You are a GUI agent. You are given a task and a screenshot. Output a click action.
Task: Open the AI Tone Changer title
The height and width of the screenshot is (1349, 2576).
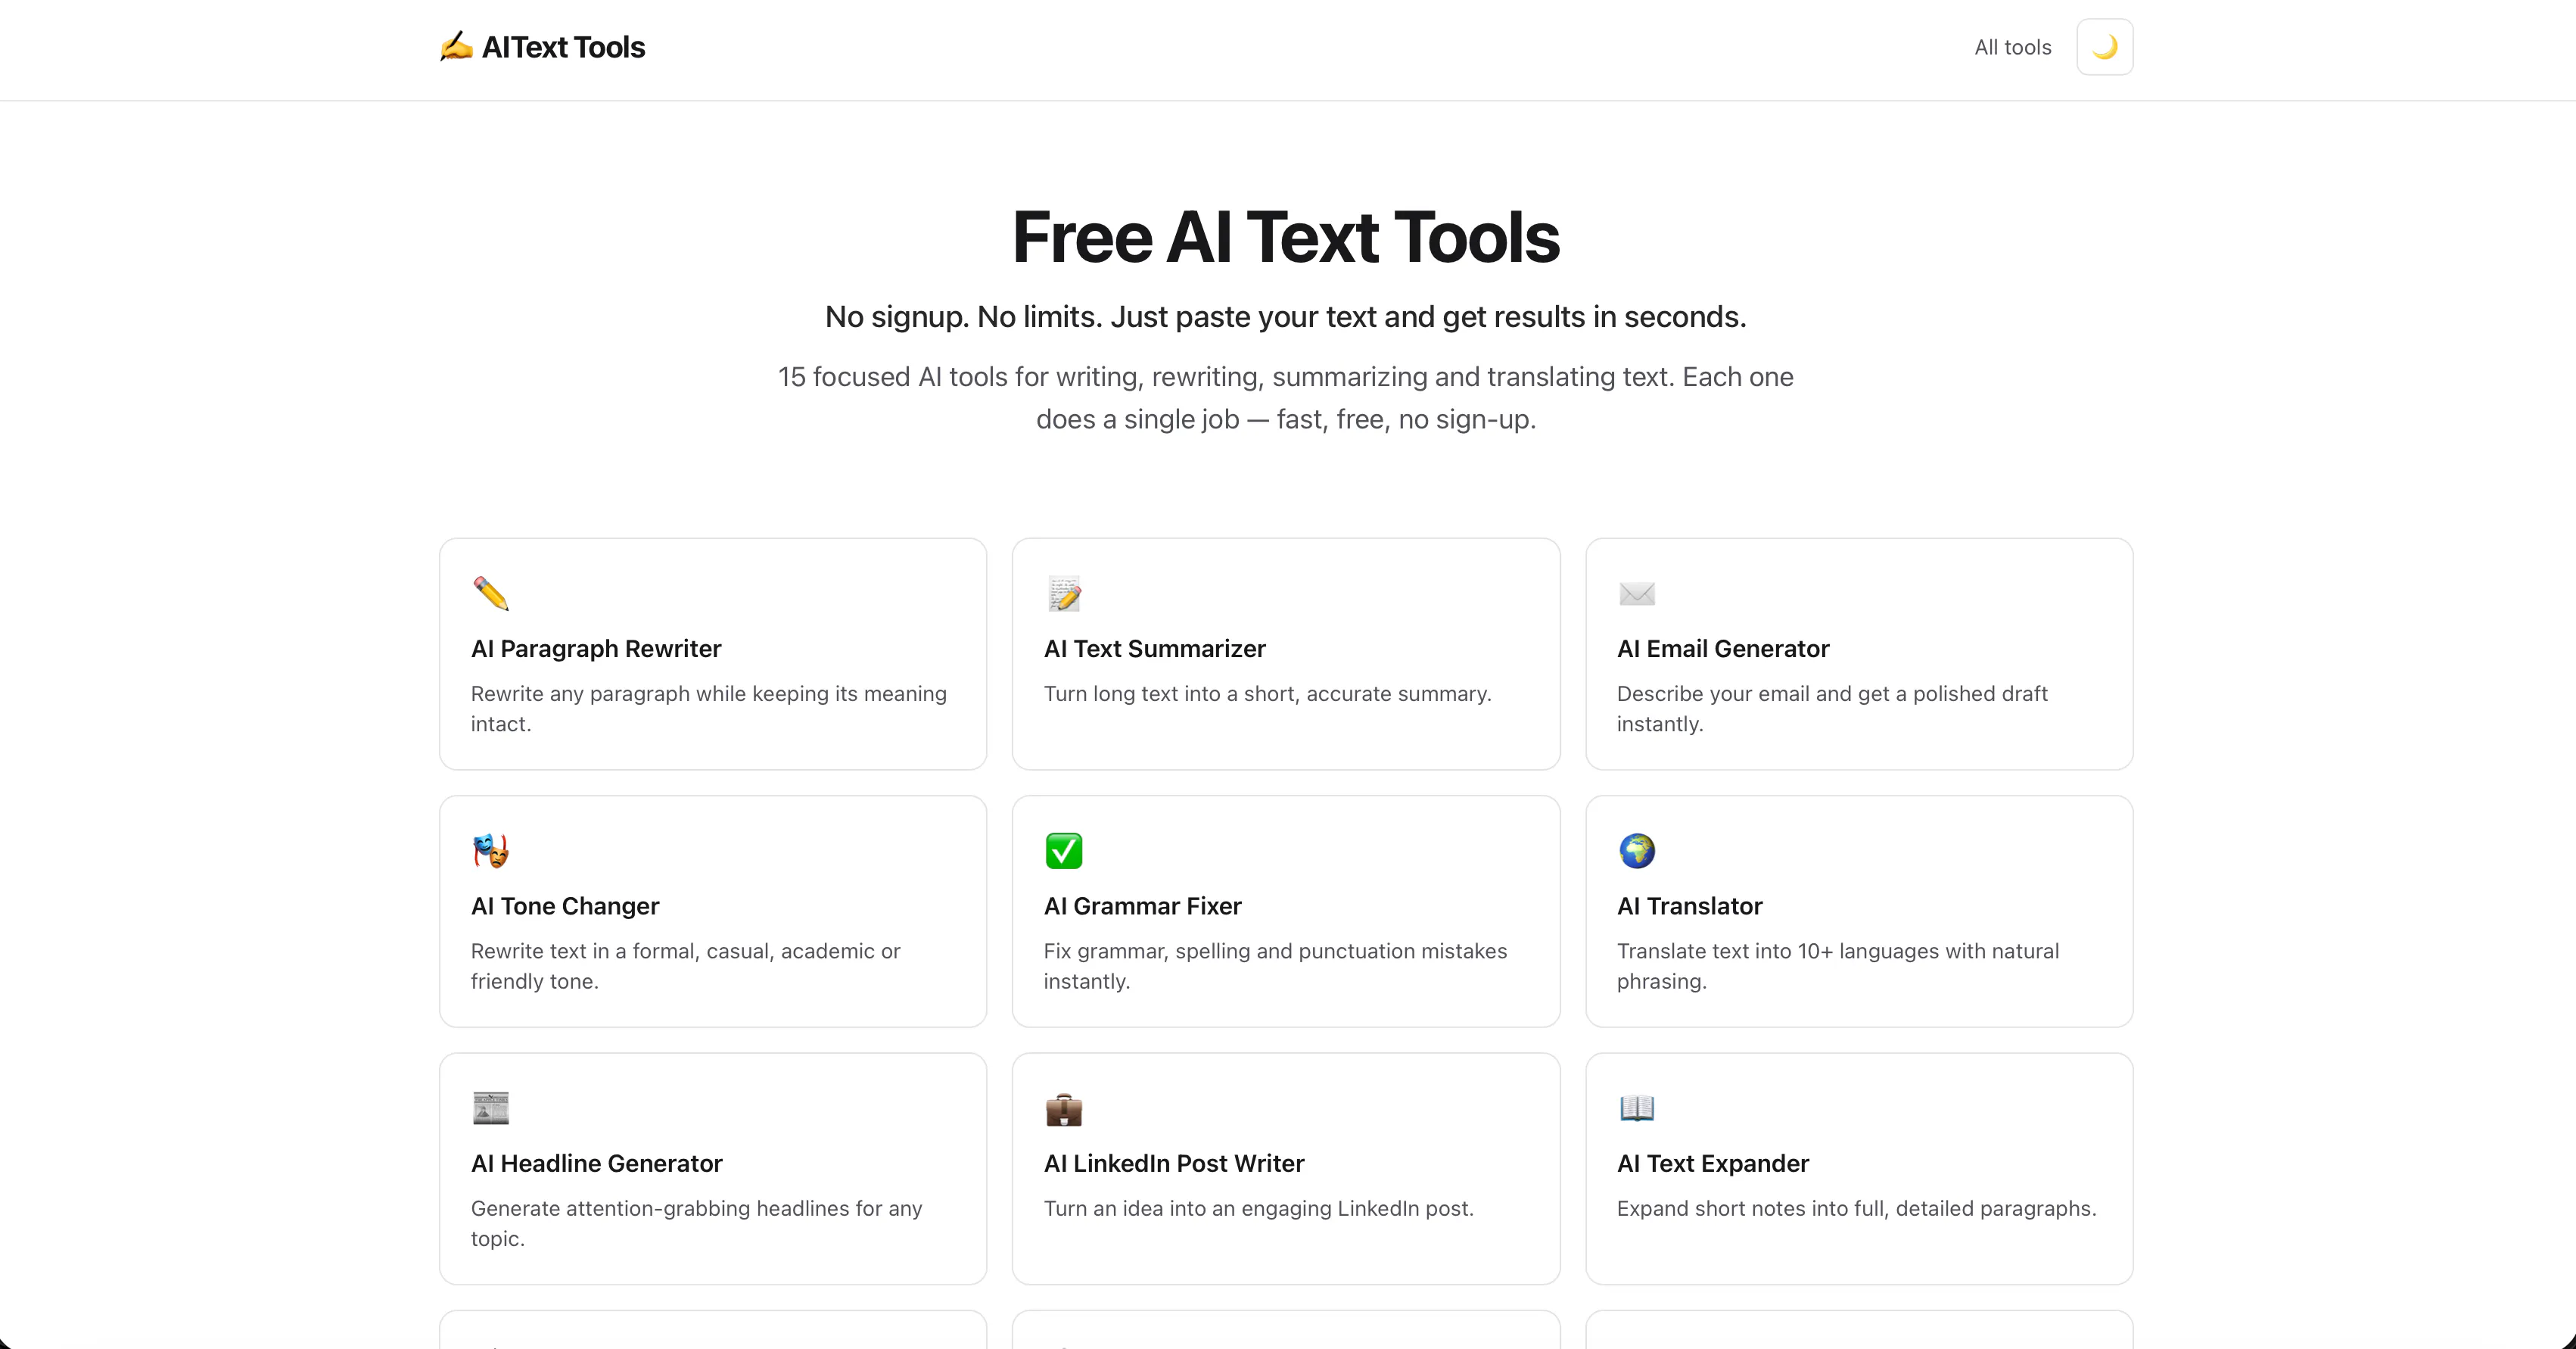coord(565,906)
